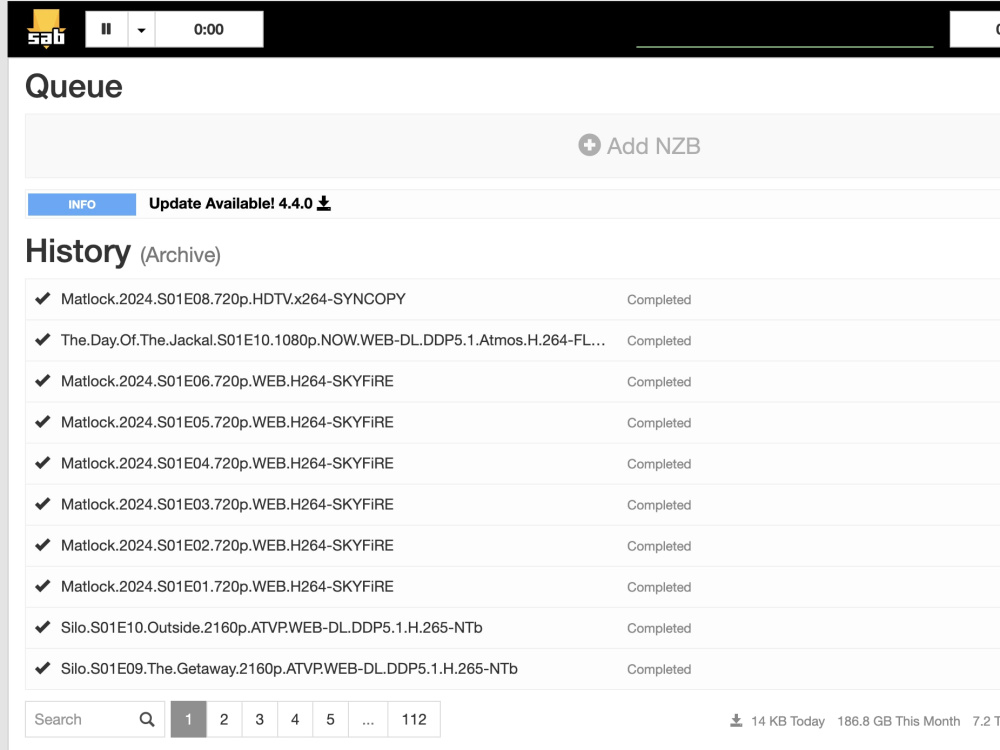Select The.Day.Of.The.Jackal.S01E10 entry name
Image resolution: width=1000 pixels, height=750 pixels.
[x=333, y=340]
